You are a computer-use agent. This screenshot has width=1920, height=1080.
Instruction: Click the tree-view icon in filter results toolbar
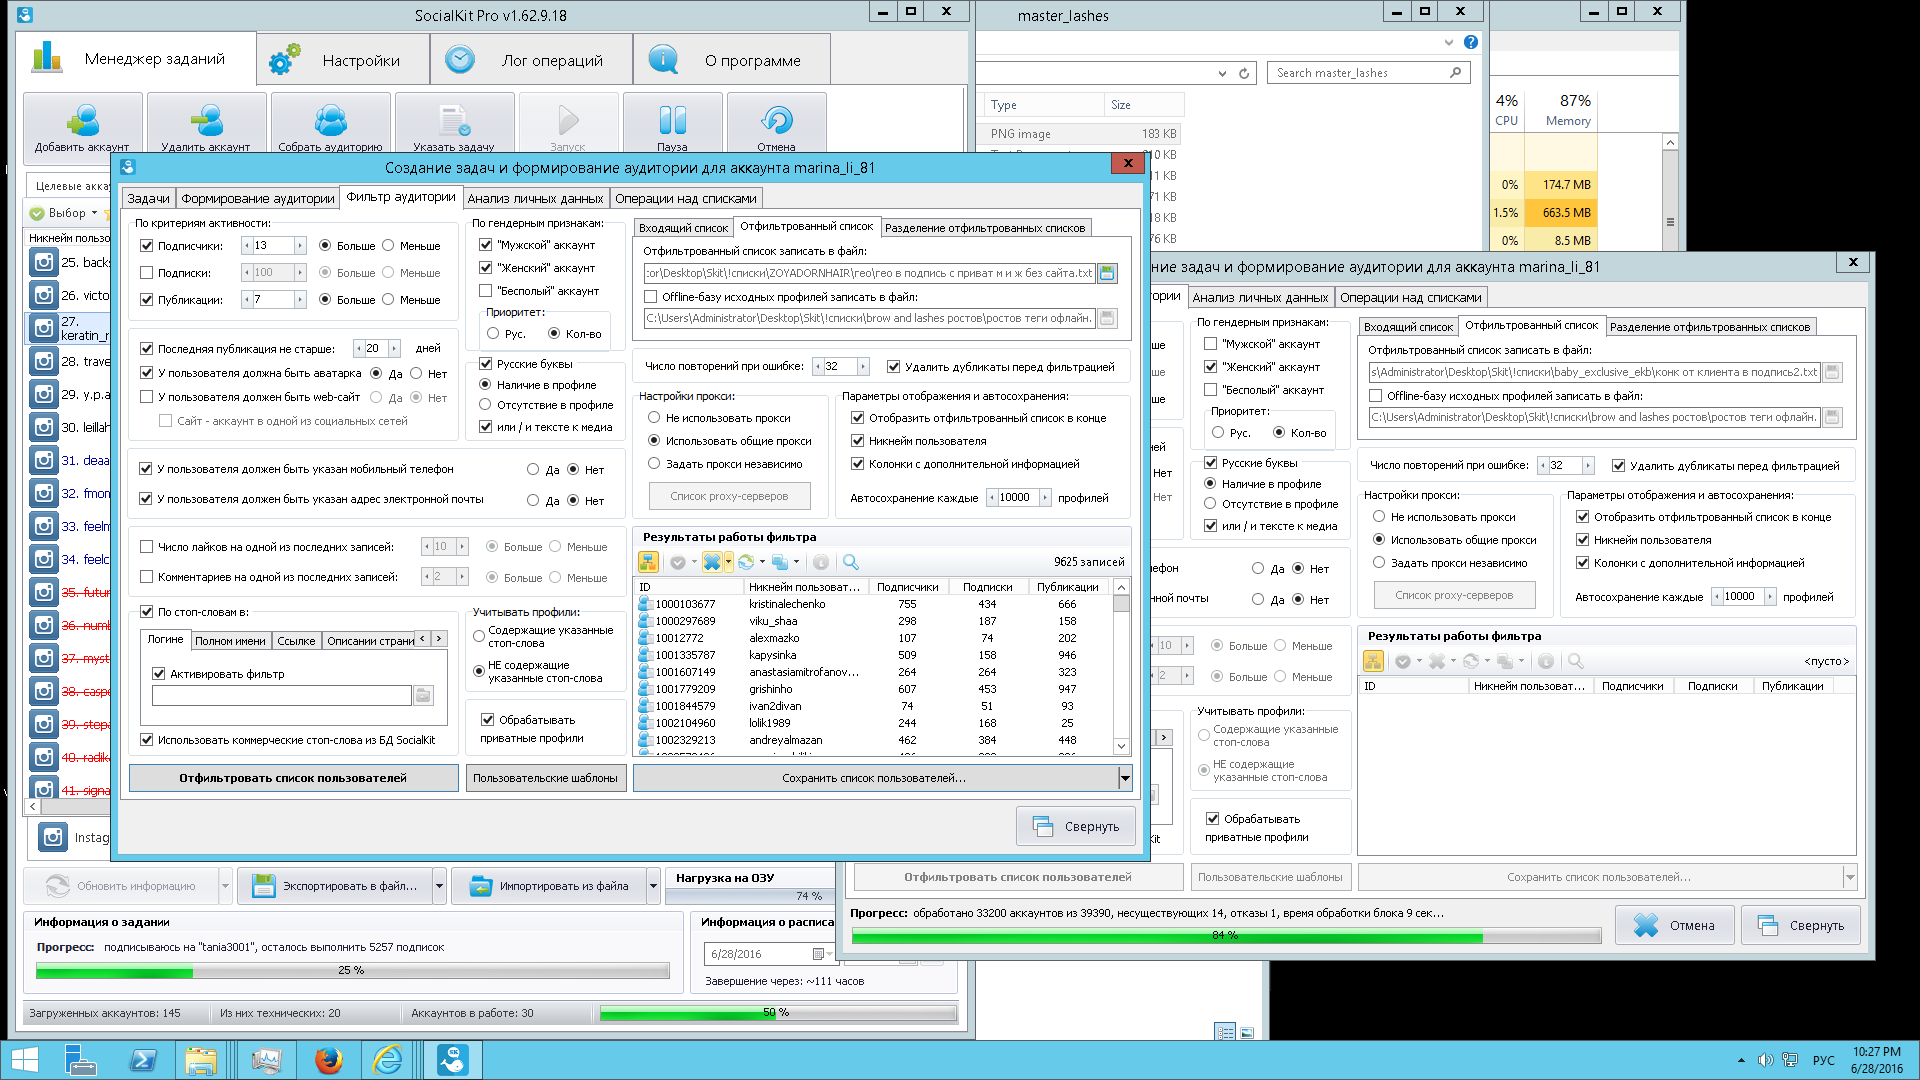648,562
